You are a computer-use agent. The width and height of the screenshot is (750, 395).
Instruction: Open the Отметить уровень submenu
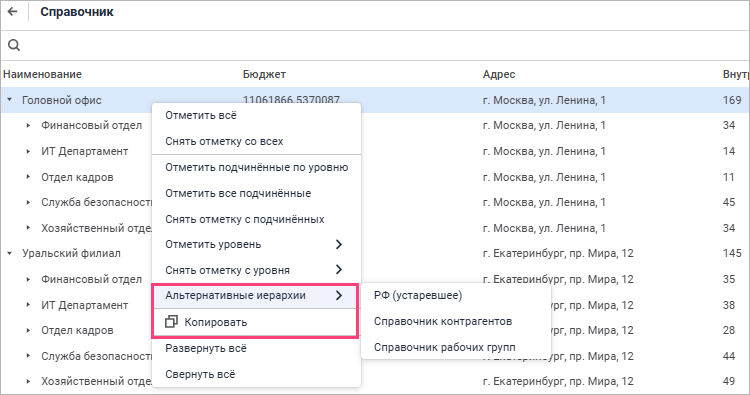256,244
